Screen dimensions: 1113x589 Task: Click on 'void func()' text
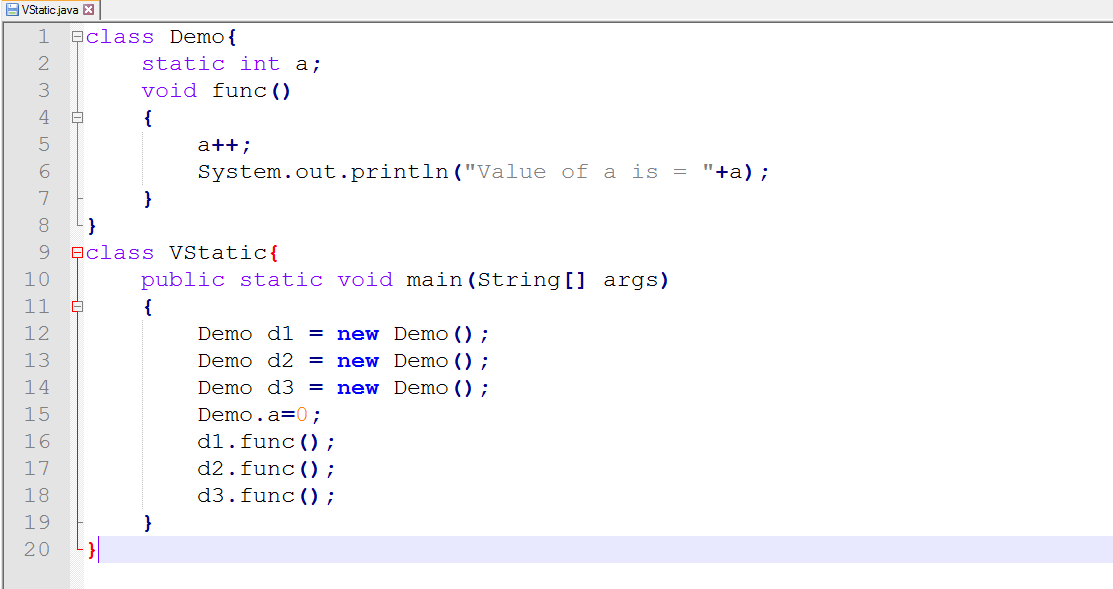pos(216,91)
